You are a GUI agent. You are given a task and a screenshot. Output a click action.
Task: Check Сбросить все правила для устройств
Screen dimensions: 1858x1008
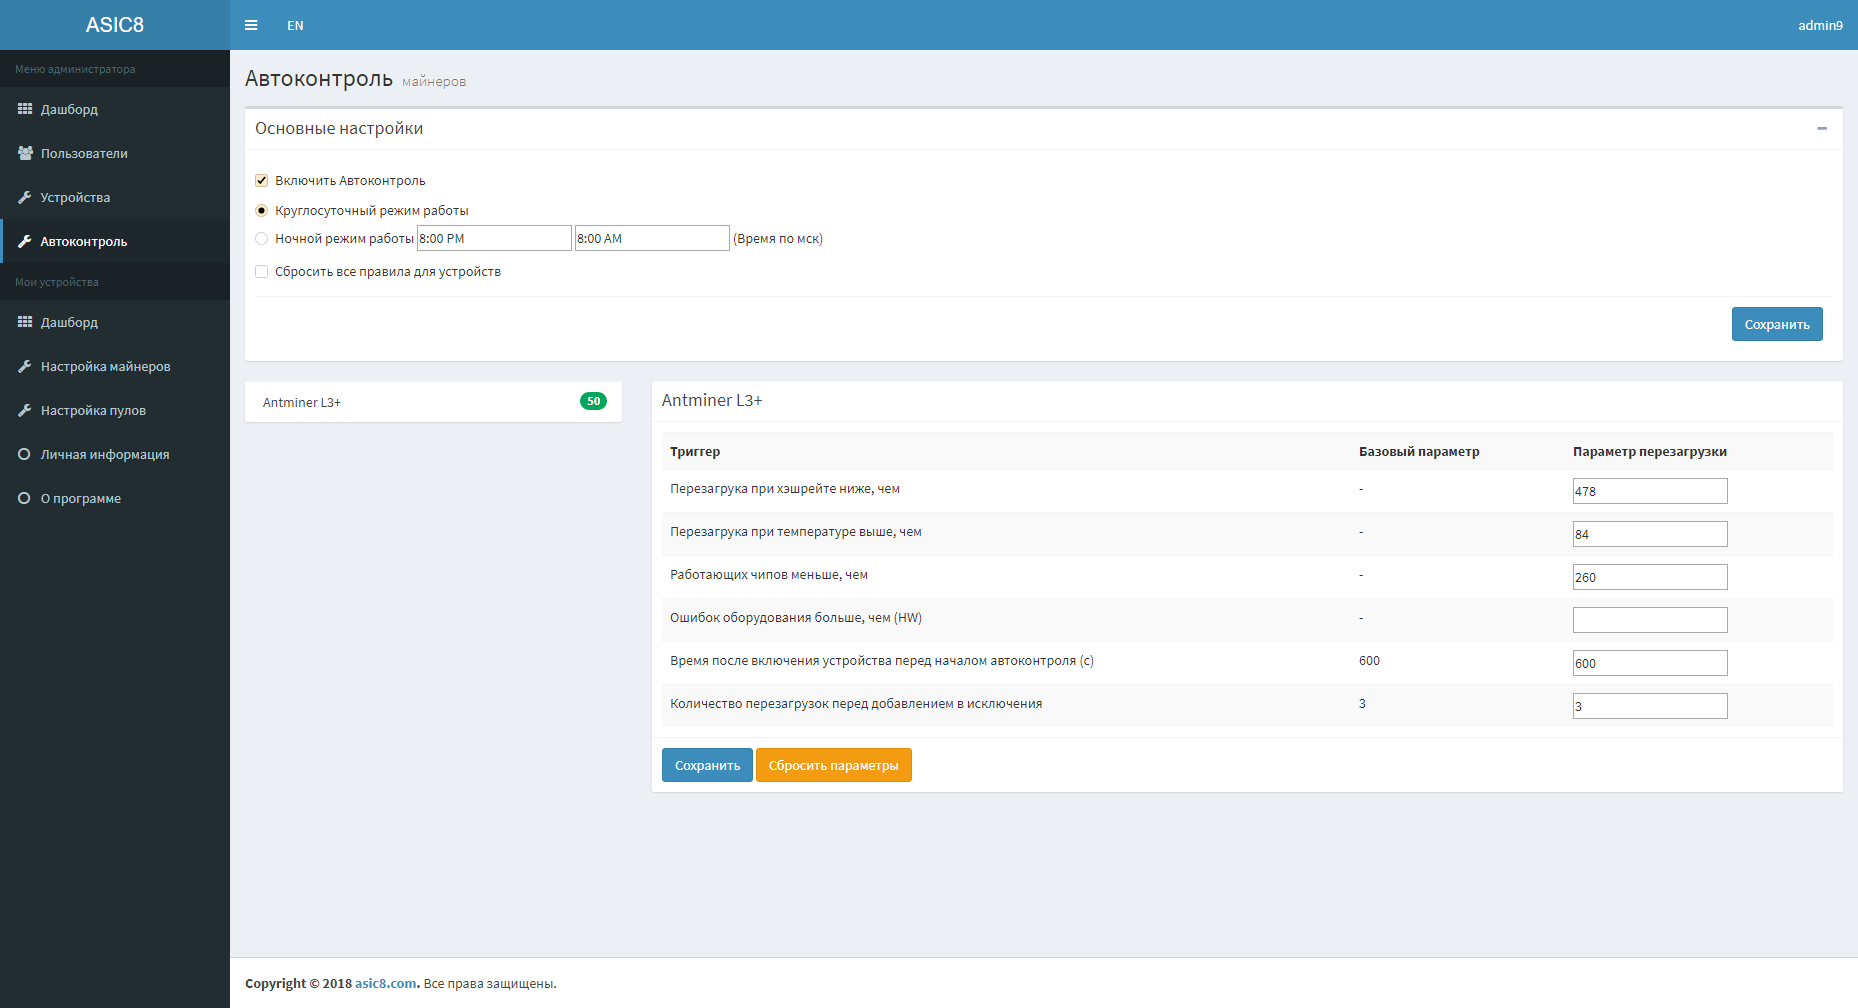point(261,272)
